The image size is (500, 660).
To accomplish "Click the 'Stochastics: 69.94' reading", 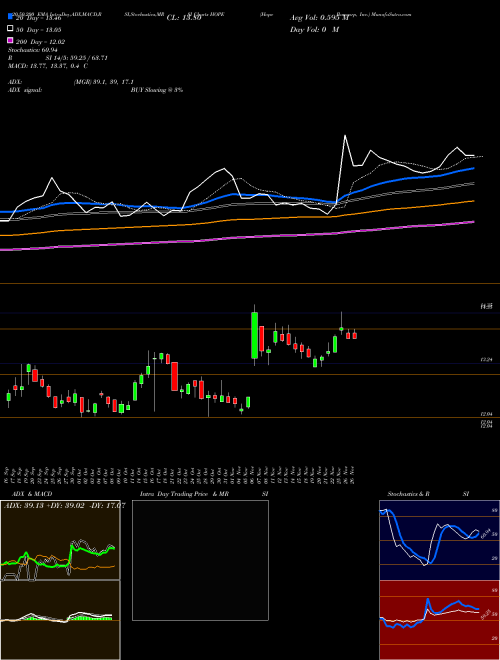I will [33, 50].
